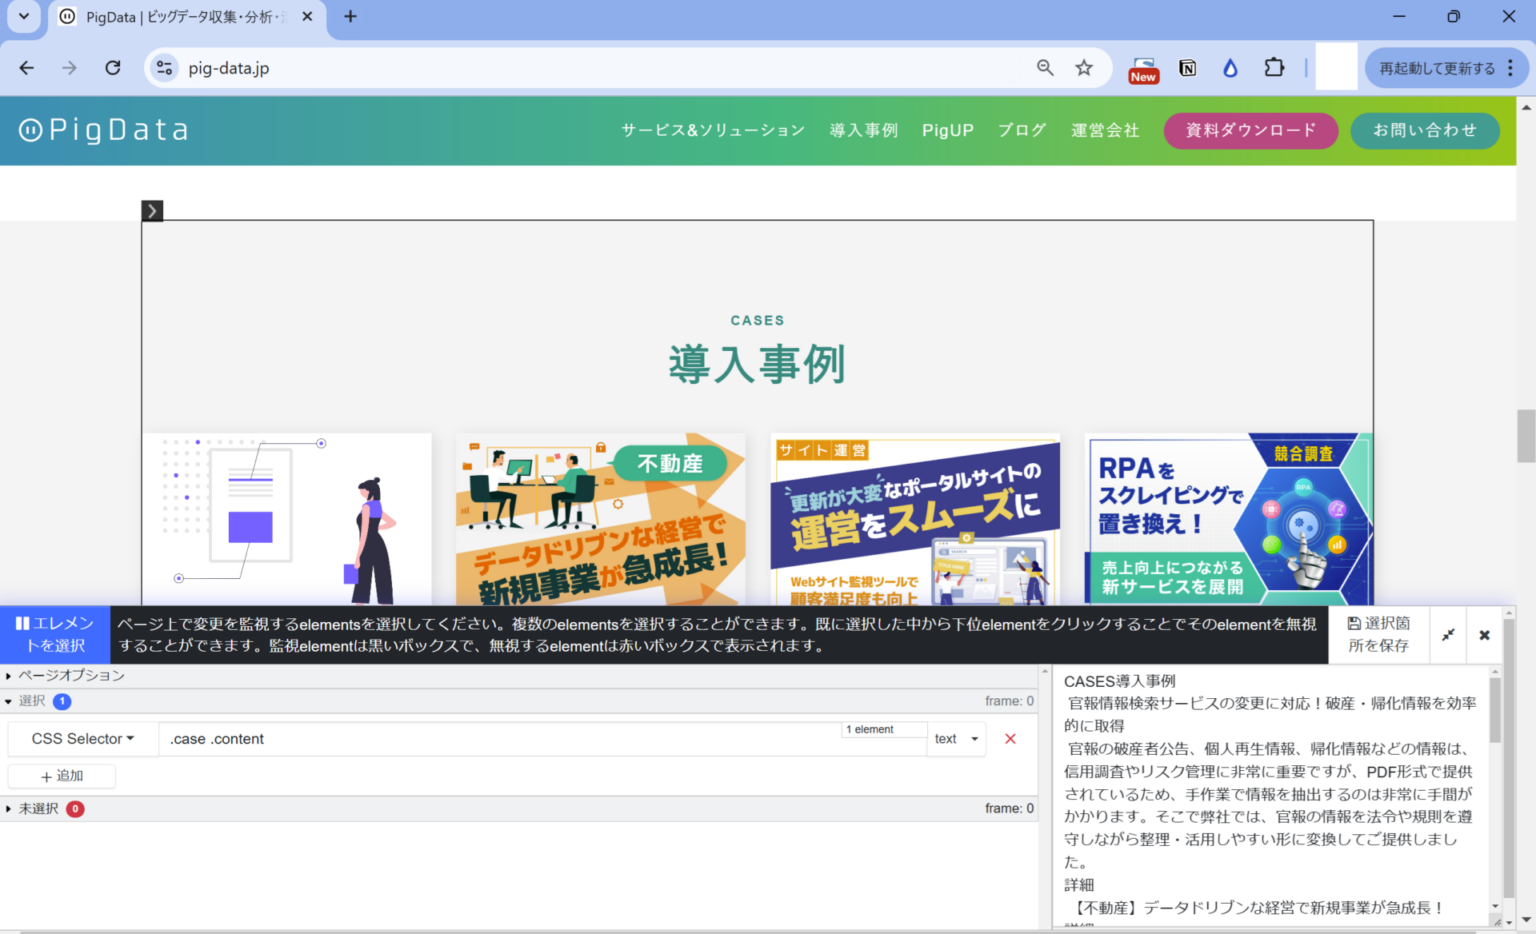Remove the .case .content selector with red X

pos(1010,738)
